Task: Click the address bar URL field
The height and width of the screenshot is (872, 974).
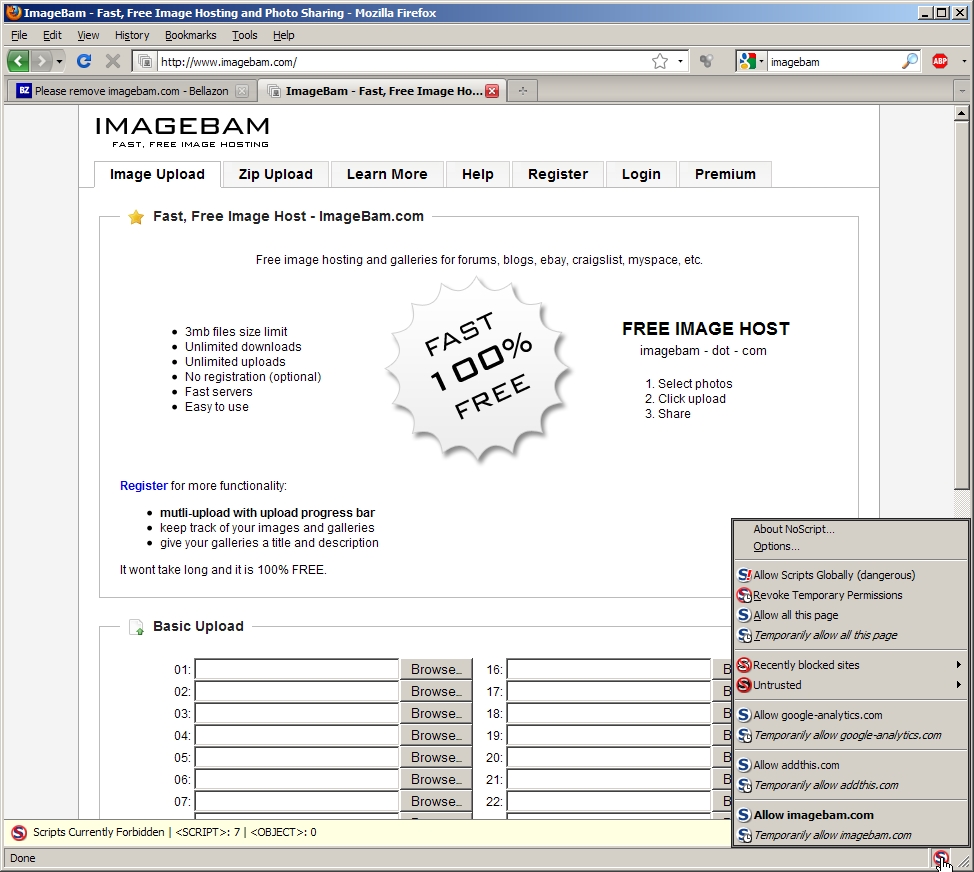Action: pyautogui.click(x=400, y=61)
